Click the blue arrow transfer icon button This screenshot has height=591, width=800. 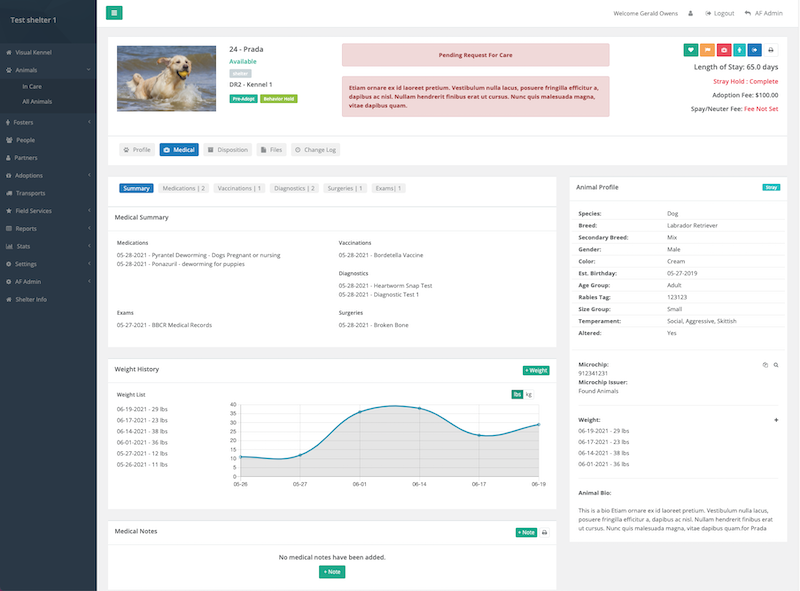[754, 49]
